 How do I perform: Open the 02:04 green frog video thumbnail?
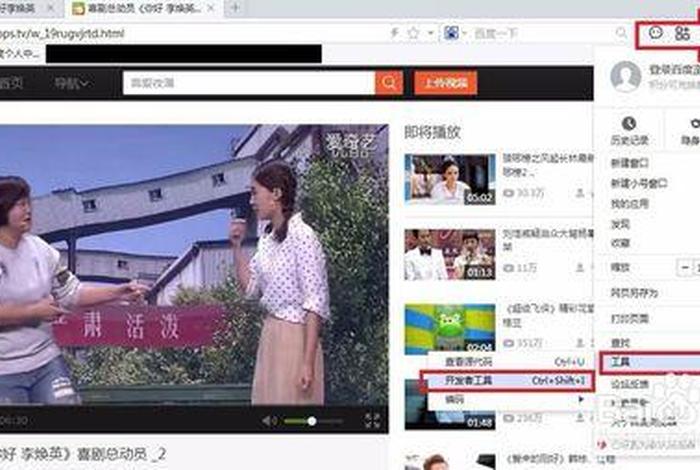(450, 329)
